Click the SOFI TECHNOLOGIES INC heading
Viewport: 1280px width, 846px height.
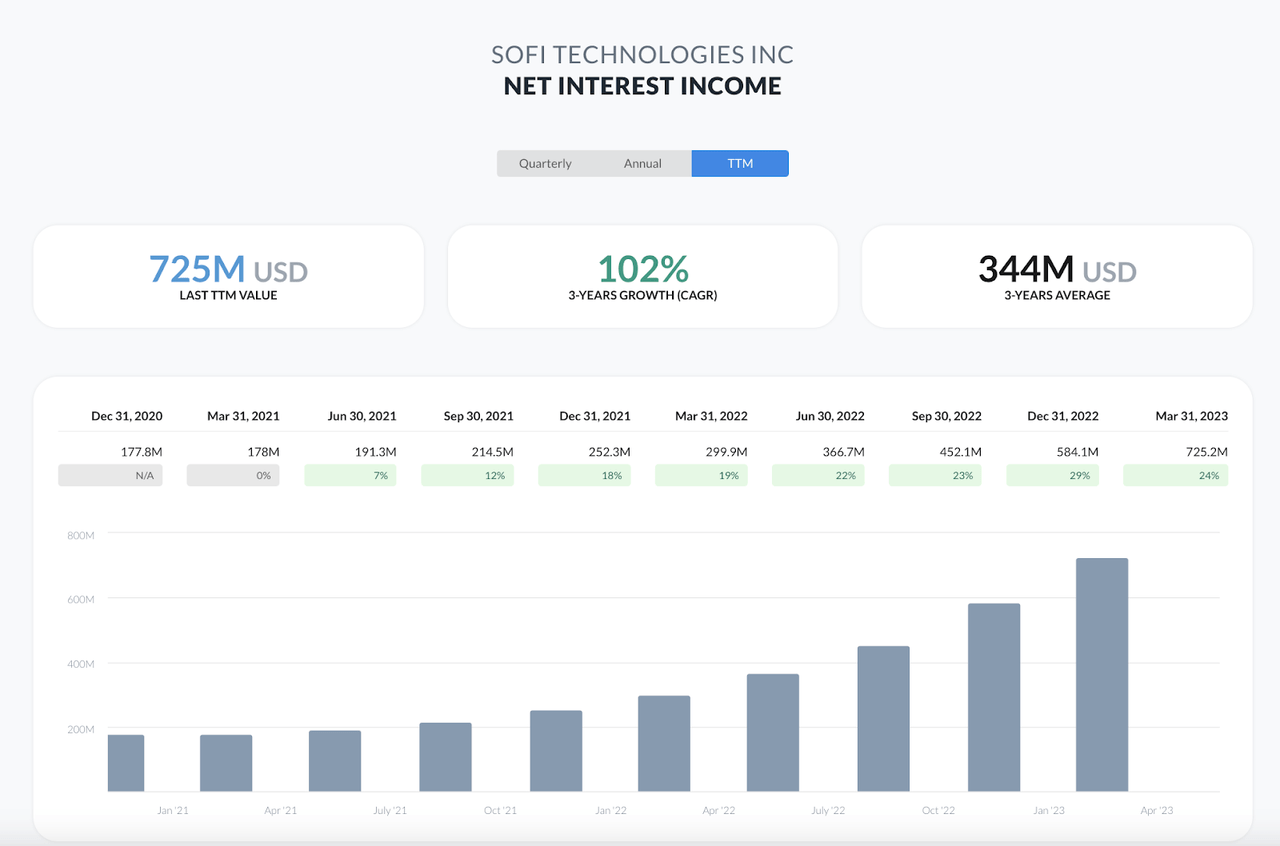(x=642, y=54)
